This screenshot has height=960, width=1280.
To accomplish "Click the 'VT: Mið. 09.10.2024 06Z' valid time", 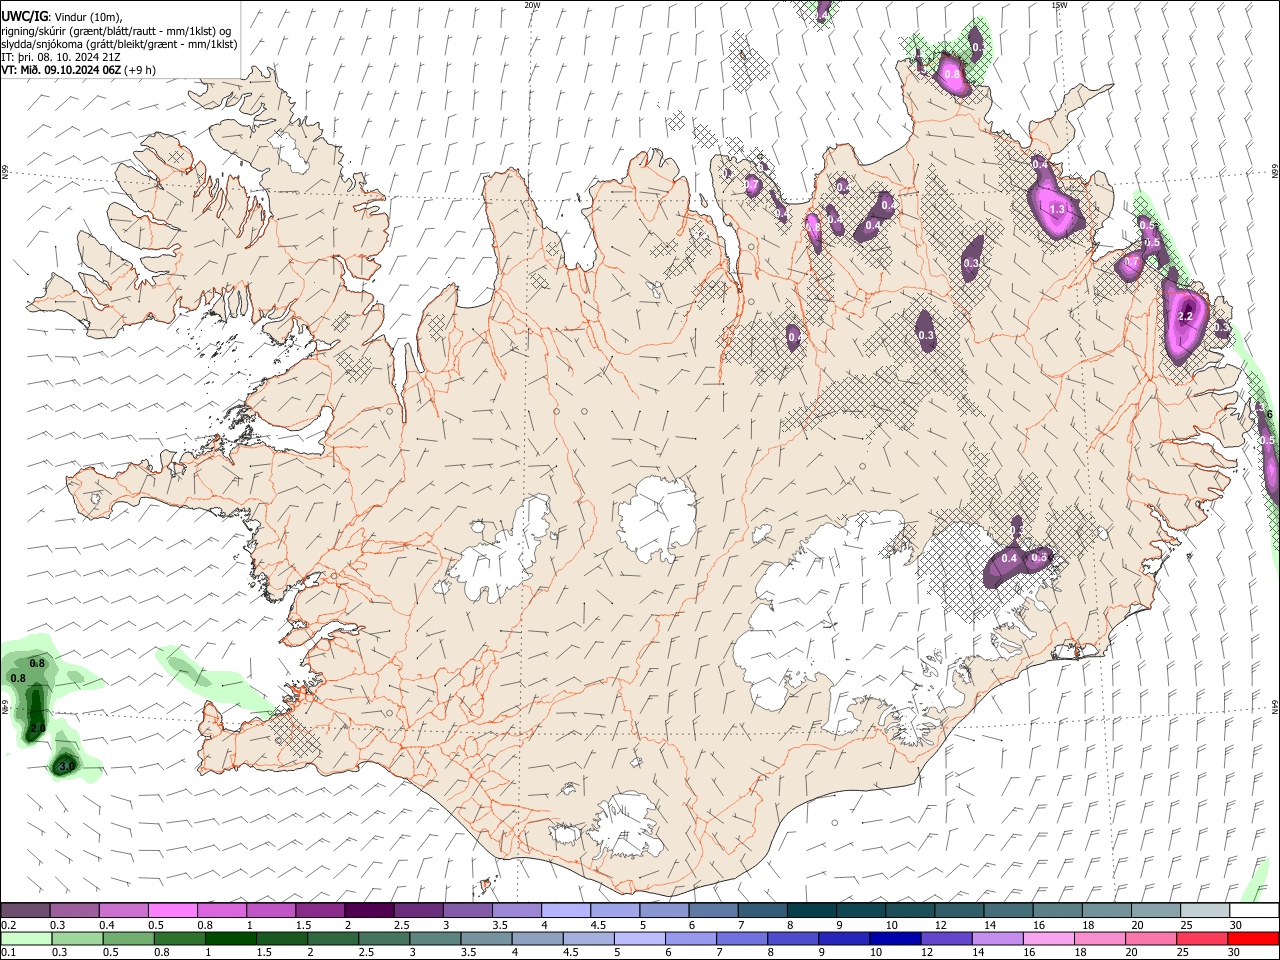I will (61, 70).
